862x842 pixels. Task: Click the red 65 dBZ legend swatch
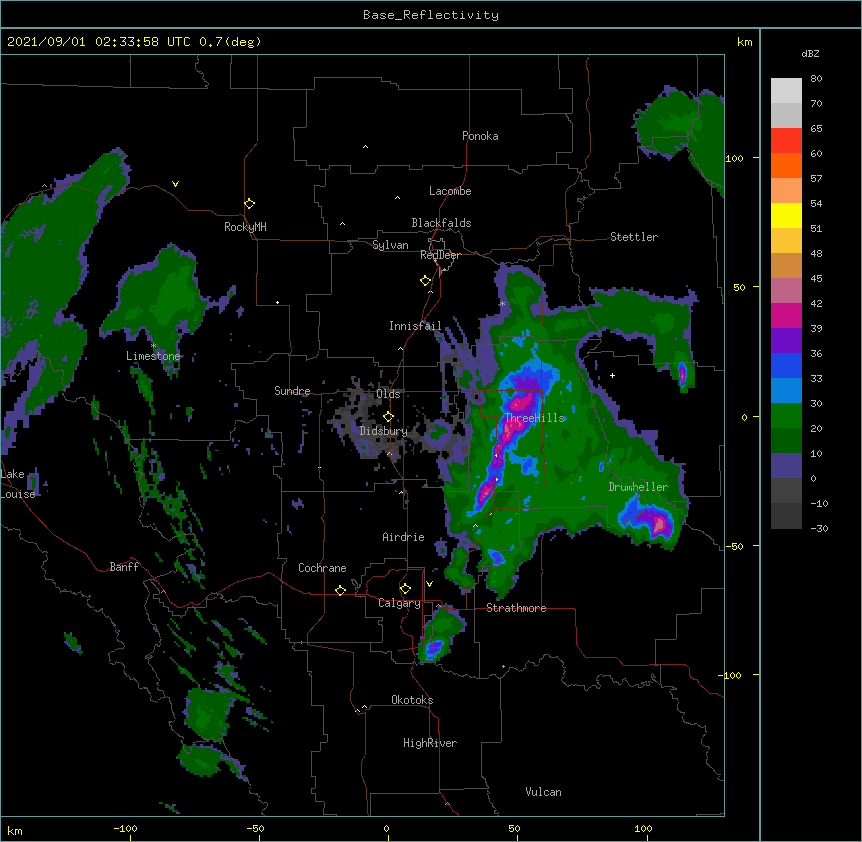[x=786, y=140]
